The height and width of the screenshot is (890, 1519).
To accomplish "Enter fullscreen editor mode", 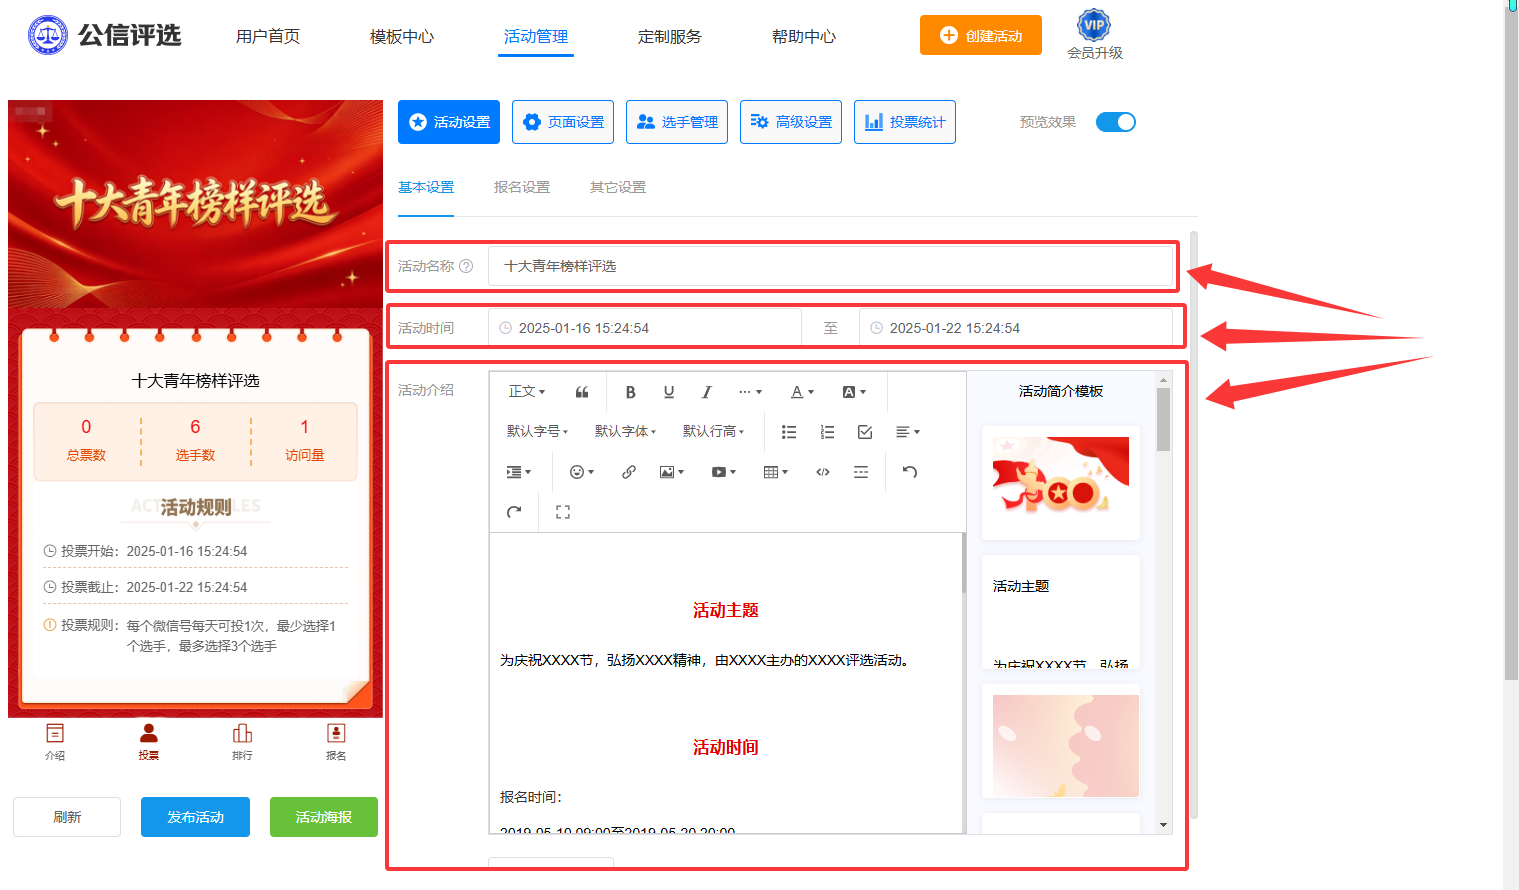I will [563, 512].
